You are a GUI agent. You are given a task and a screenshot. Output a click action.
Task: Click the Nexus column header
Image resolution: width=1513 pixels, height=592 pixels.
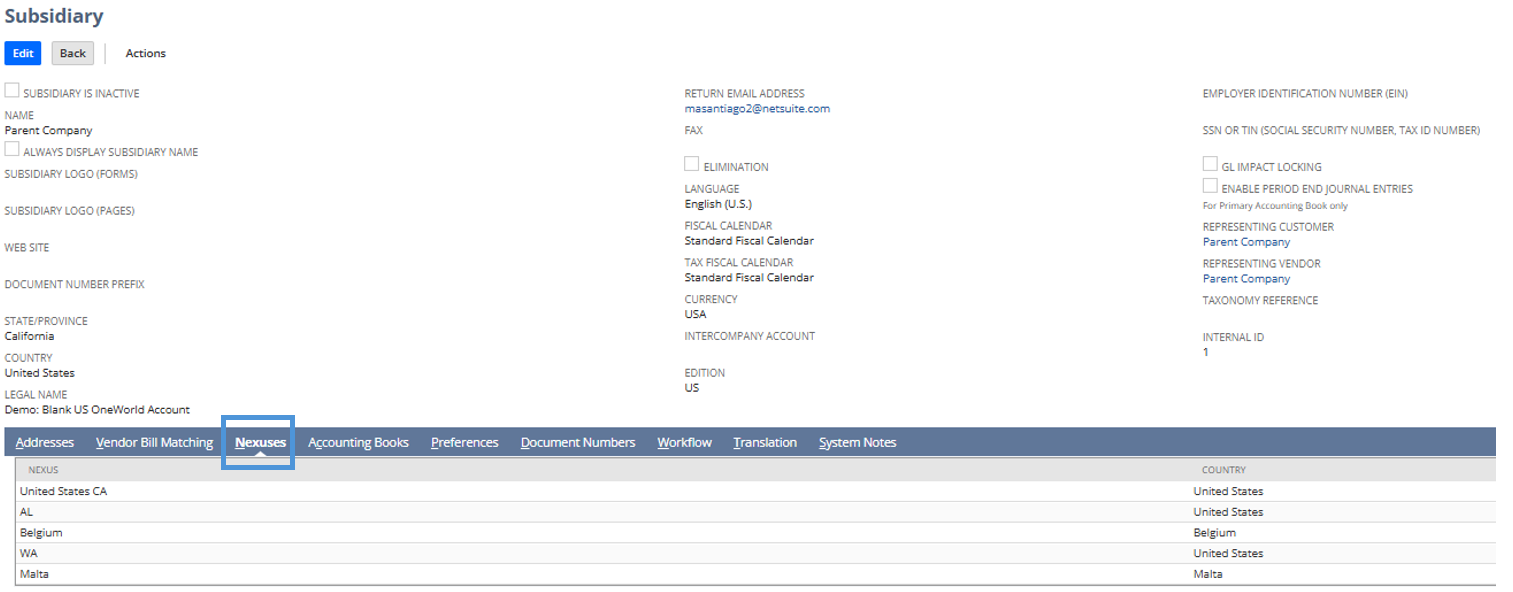(43, 470)
